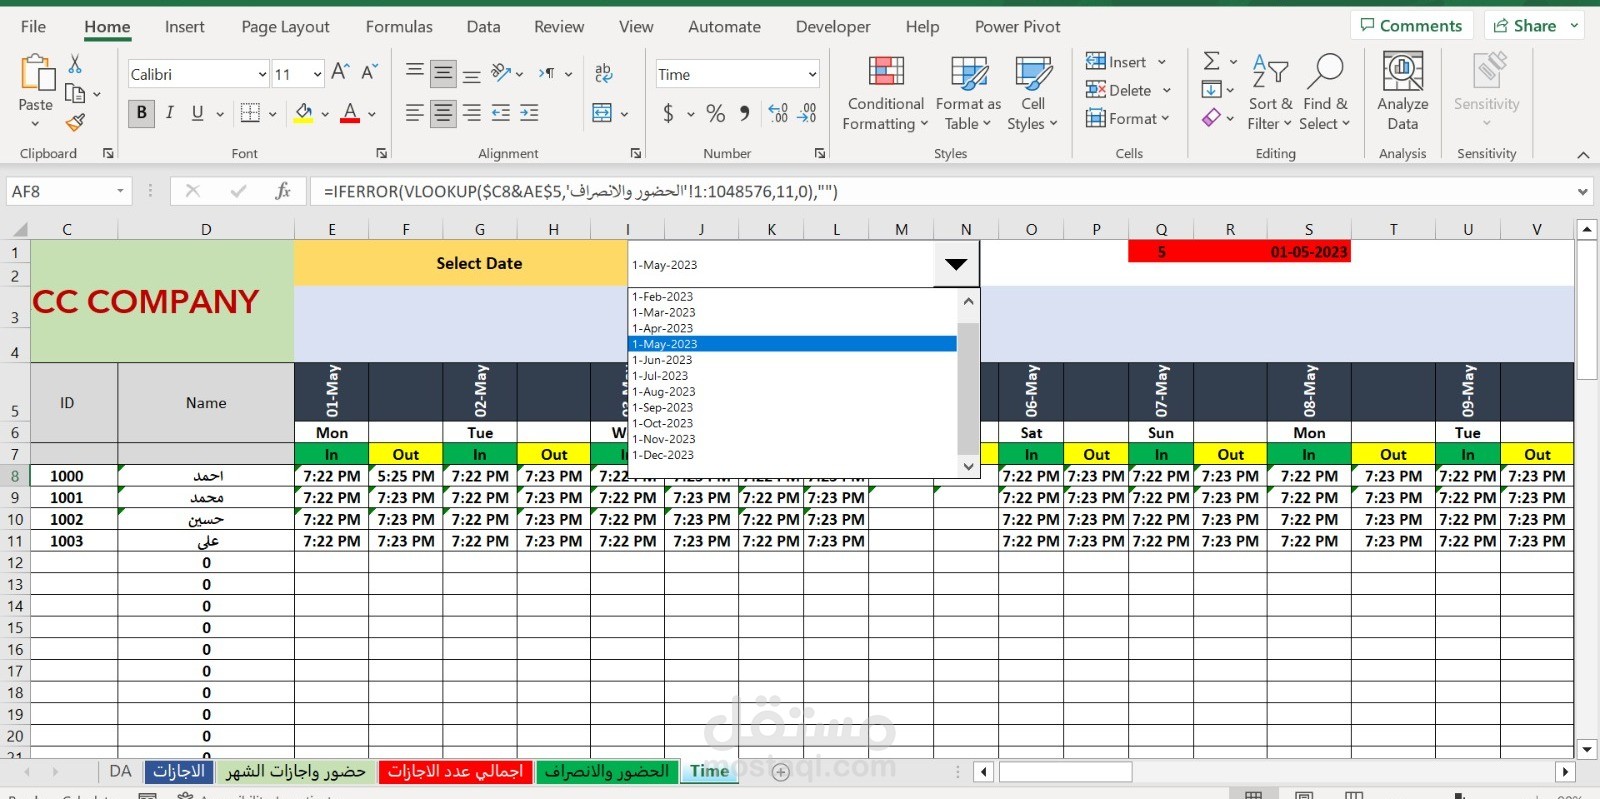Image resolution: width=1600 pixels, height=799 pixels.
Task: Click the Insert Function fx icon
Action: point(283,191)
